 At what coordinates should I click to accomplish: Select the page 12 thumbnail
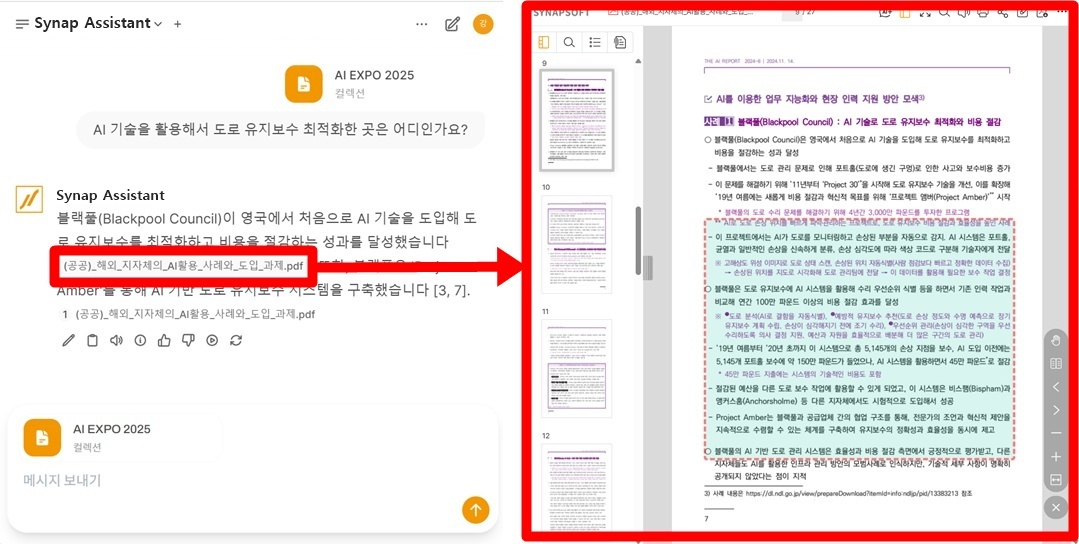576,487
